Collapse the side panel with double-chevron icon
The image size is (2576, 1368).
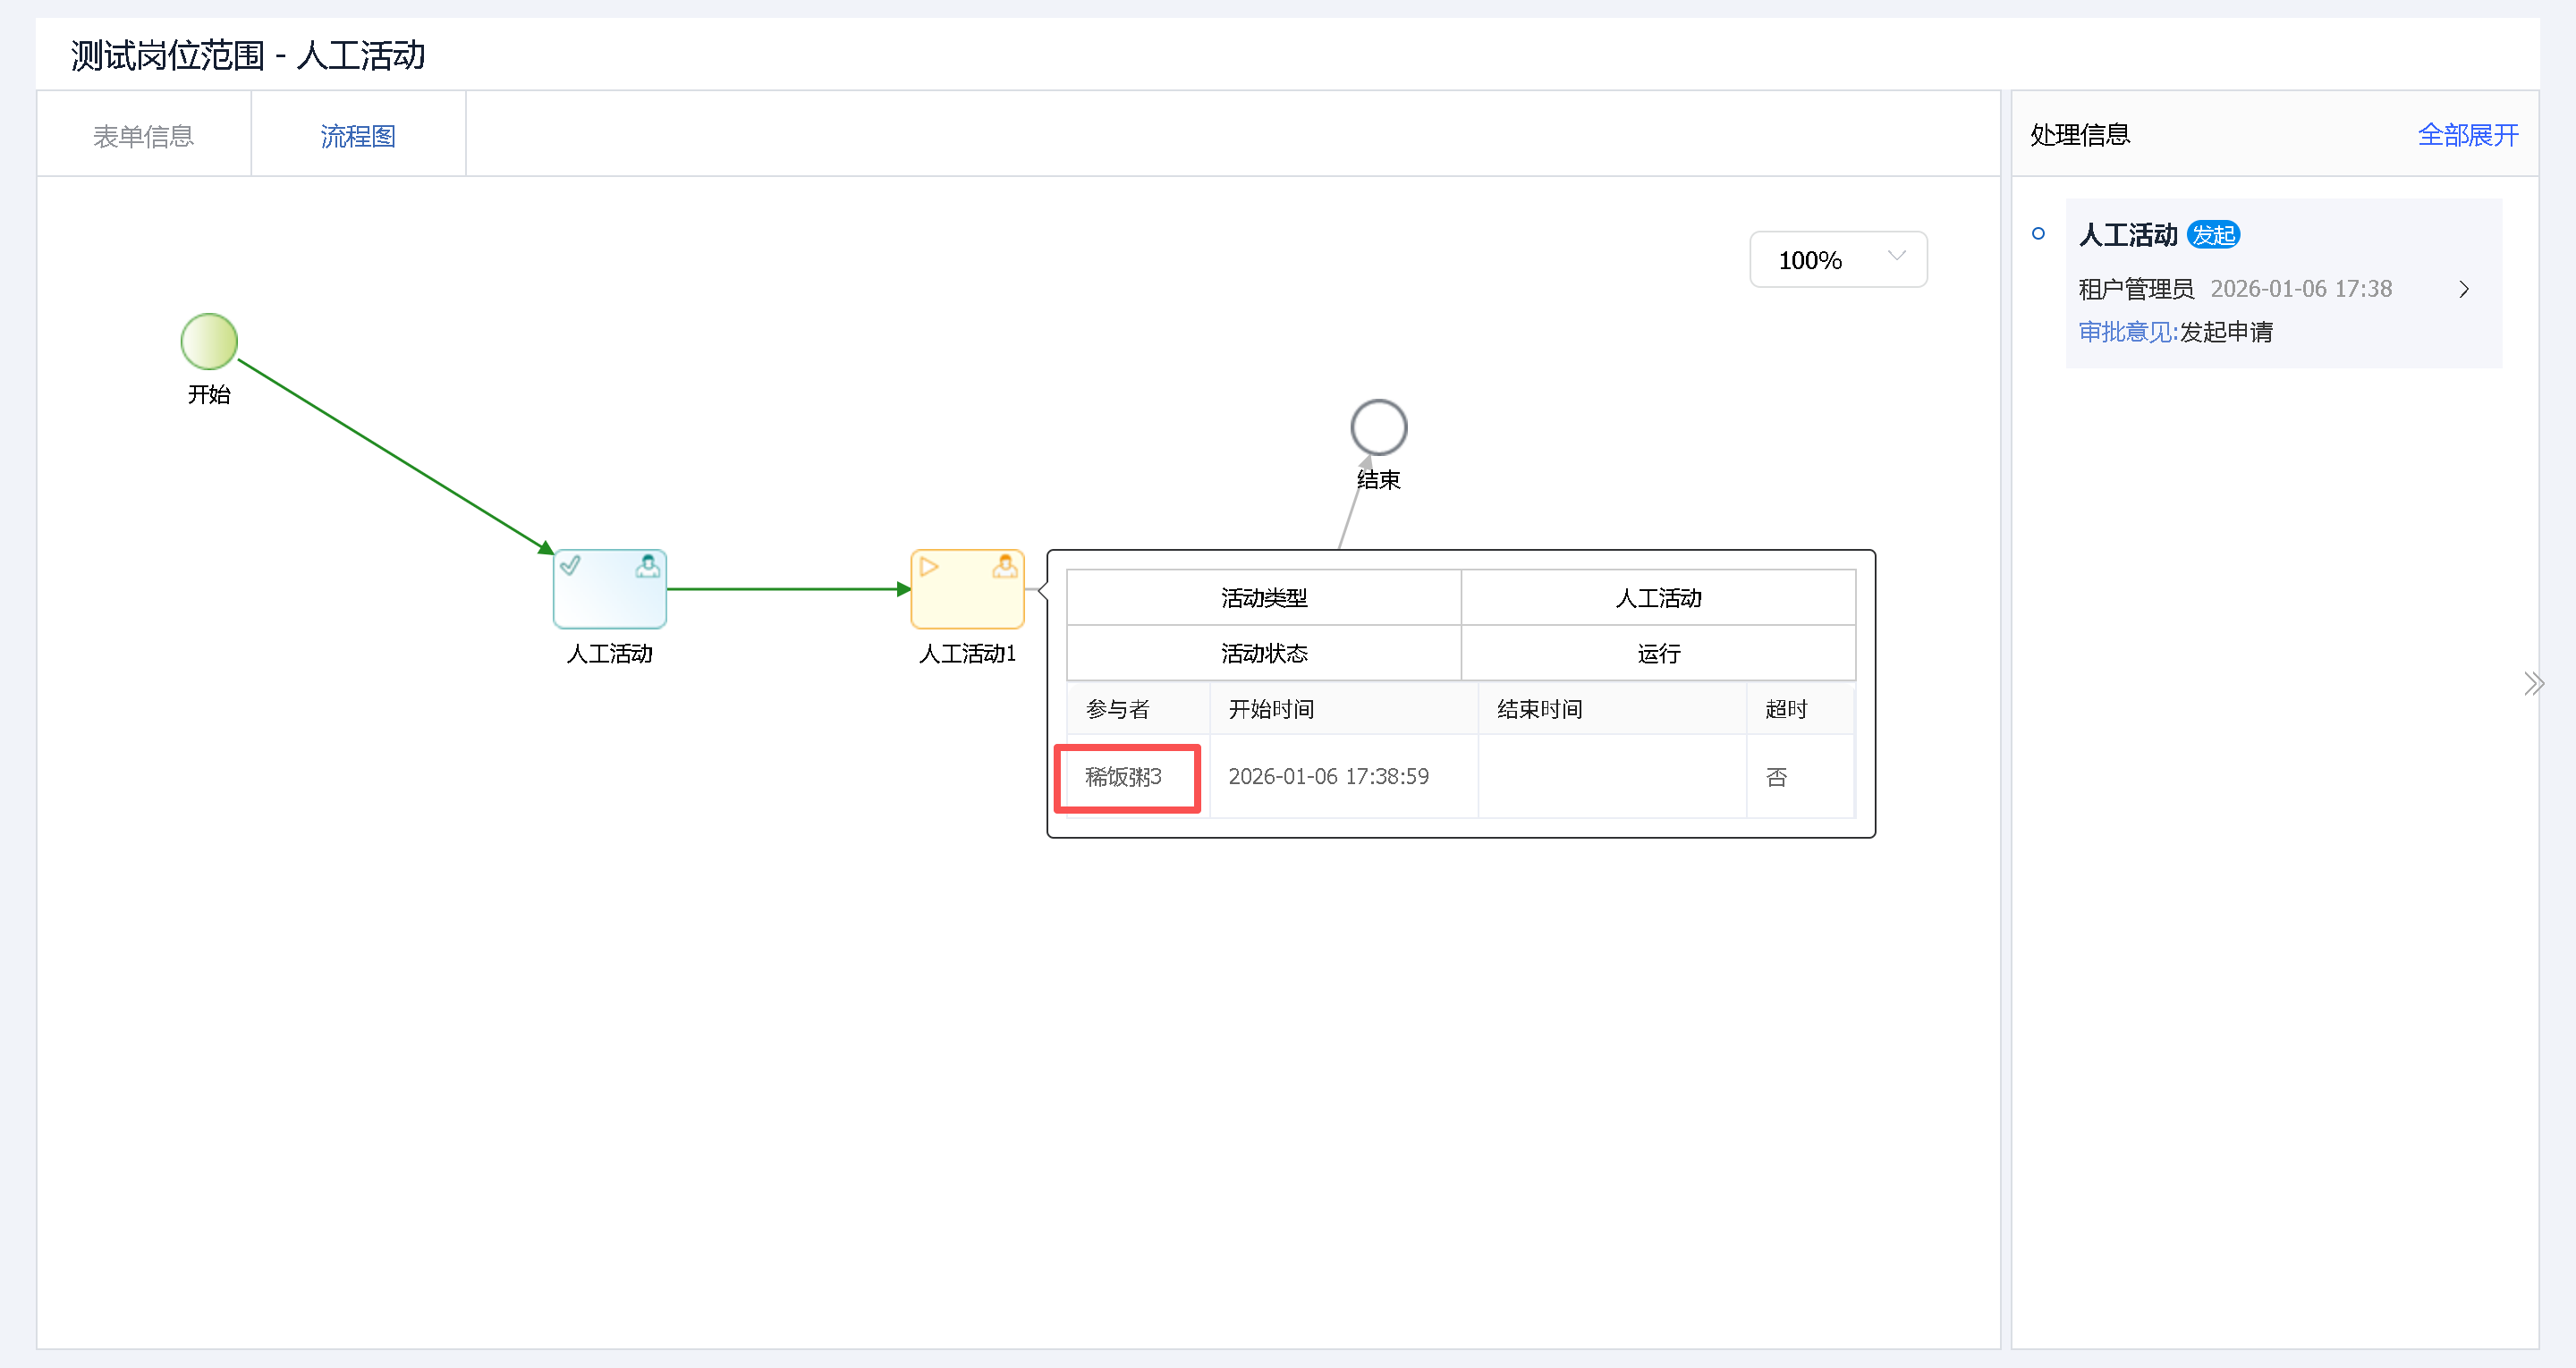(2533, 684)
